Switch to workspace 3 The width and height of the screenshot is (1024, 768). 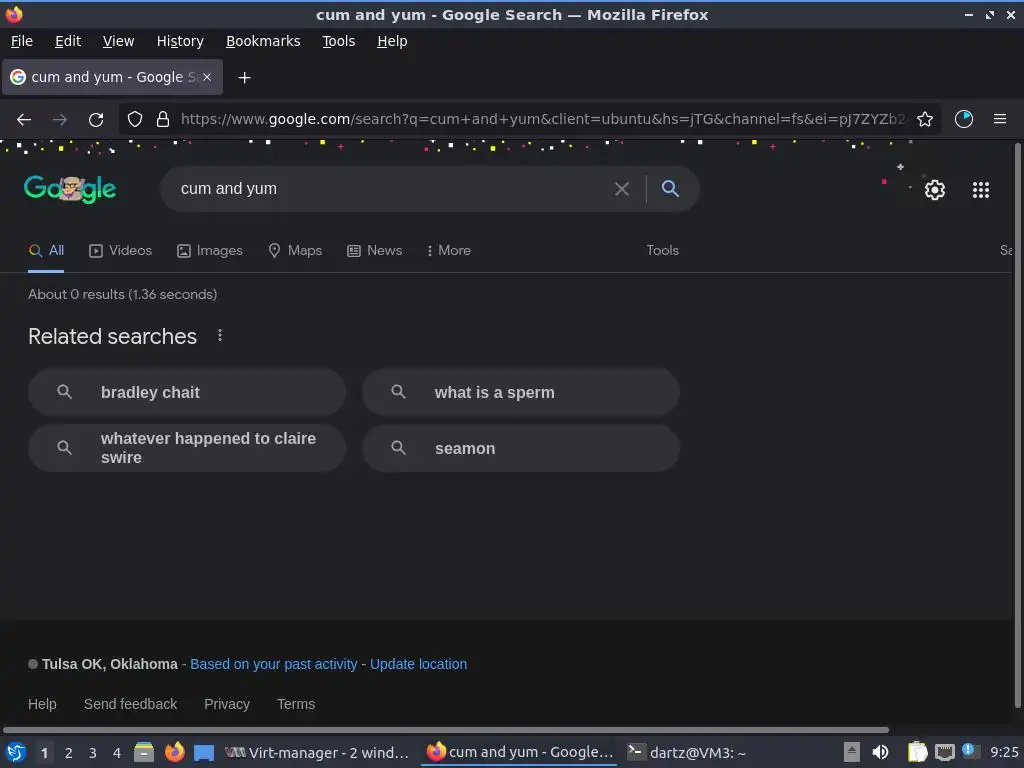(93, 753)
